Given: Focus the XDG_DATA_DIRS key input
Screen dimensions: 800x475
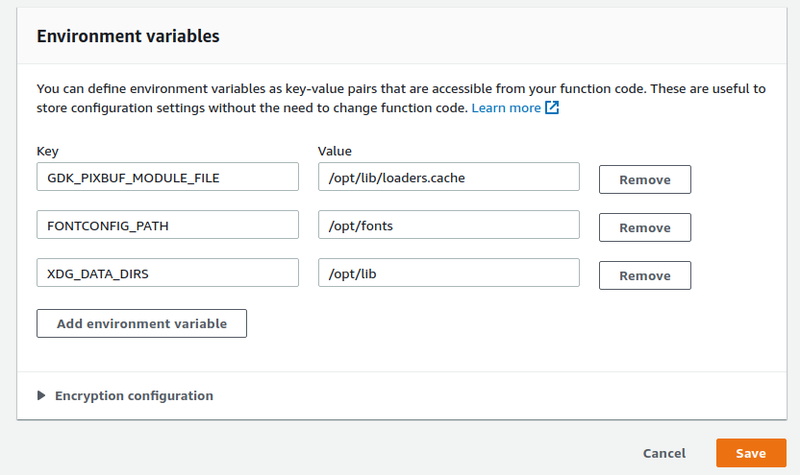Looking at the screenshot, I should tap(167, 272).
